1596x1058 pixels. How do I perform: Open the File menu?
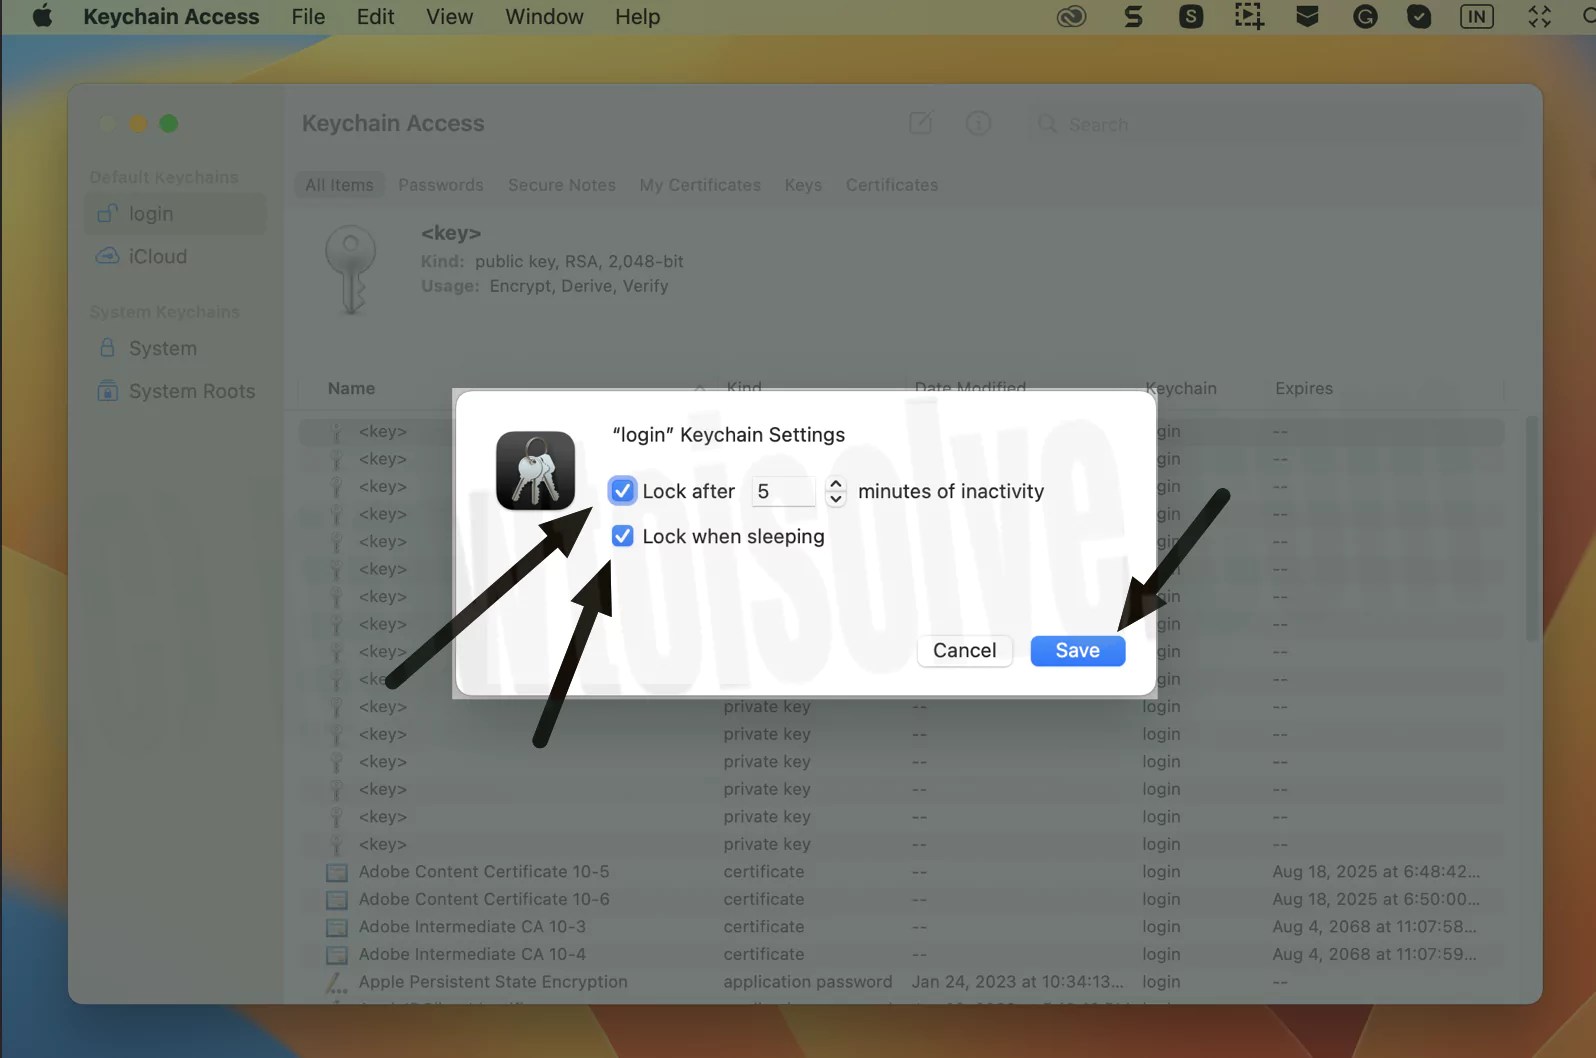308,17
